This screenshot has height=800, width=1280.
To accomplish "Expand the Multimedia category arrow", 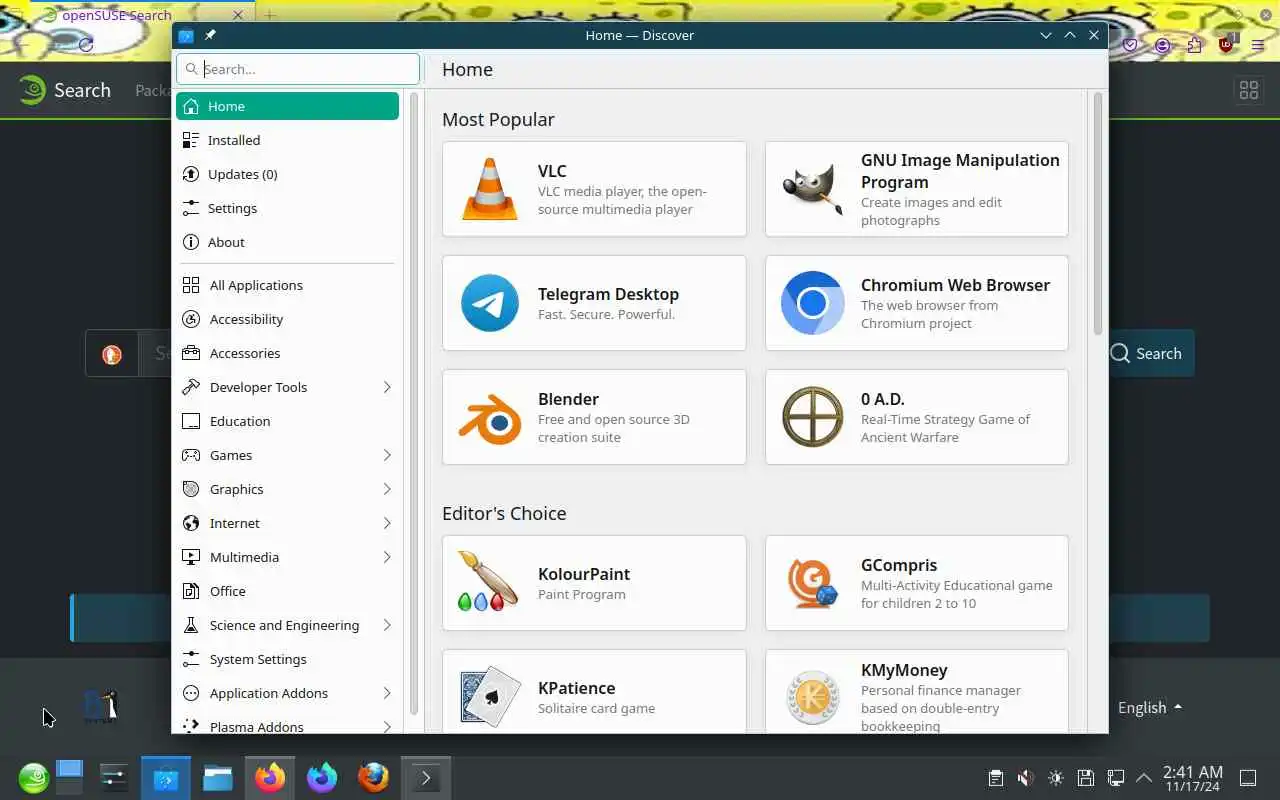I will coord(387,557).
